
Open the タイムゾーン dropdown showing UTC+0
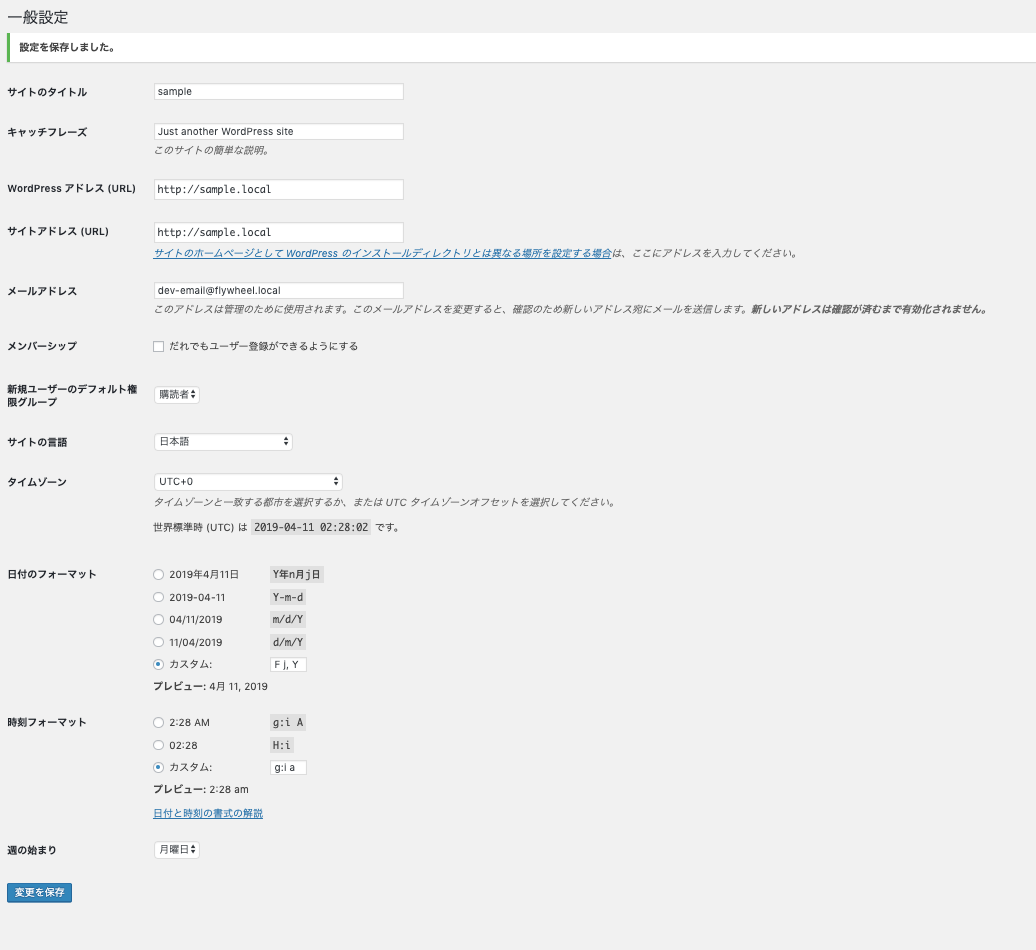(248, 481)
